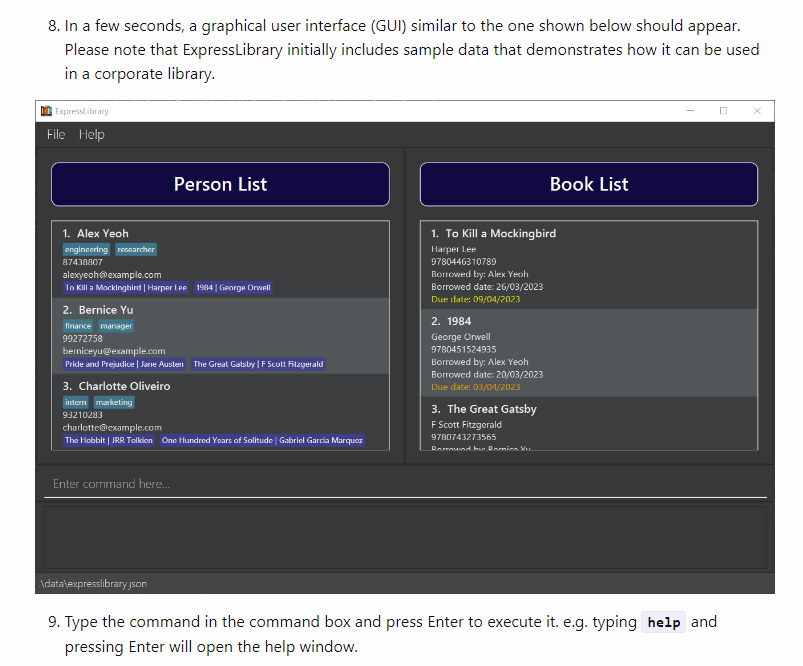Click Borrowed date: 20/03/2023 line

click(487, 374)
